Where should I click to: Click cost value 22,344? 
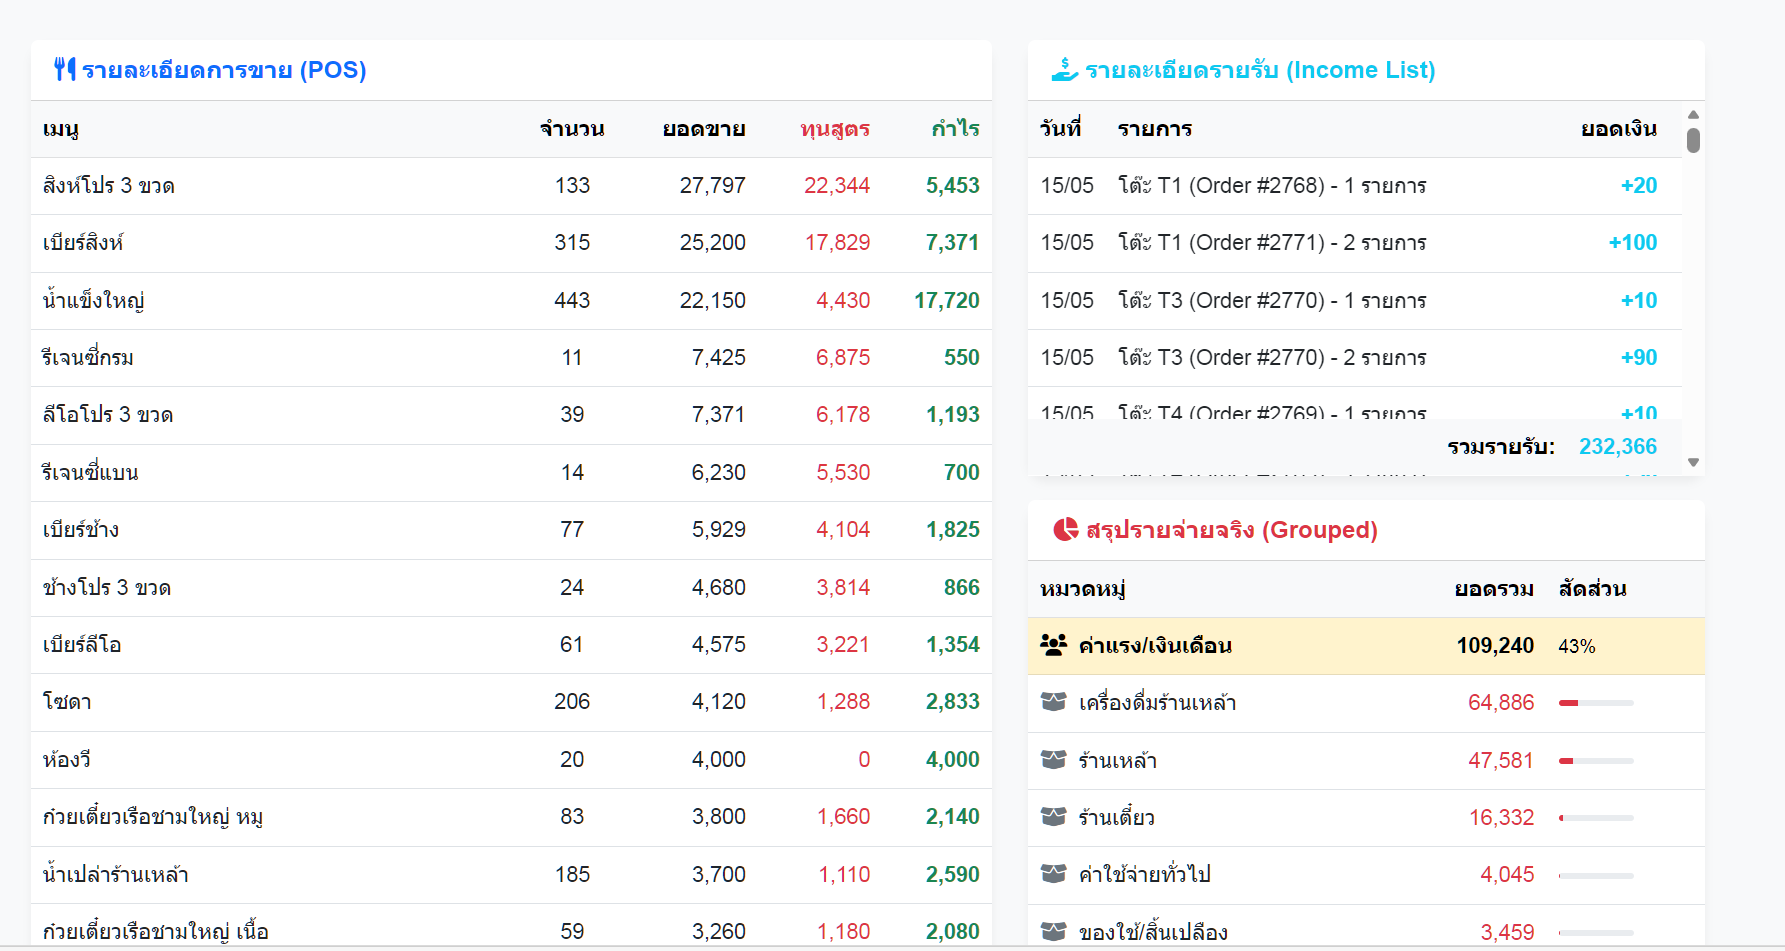(x=837, y=186)
